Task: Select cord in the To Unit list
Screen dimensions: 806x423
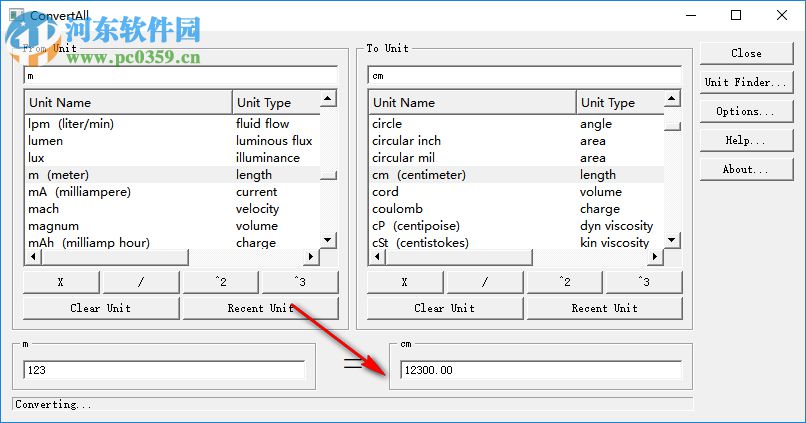Action: coord(517,192)
